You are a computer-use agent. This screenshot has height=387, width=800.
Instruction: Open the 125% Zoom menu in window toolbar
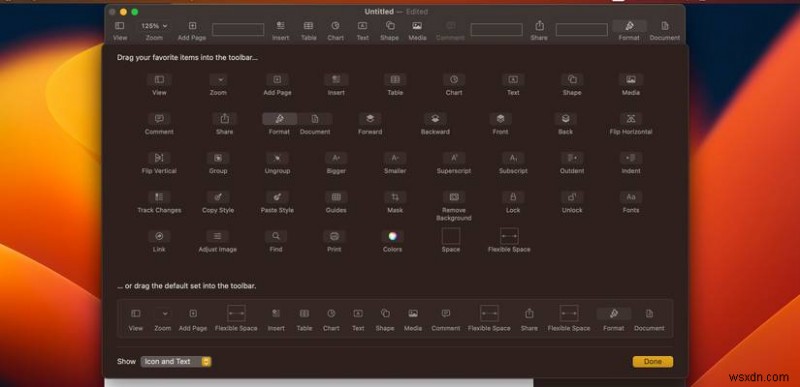tap(154, 26)
